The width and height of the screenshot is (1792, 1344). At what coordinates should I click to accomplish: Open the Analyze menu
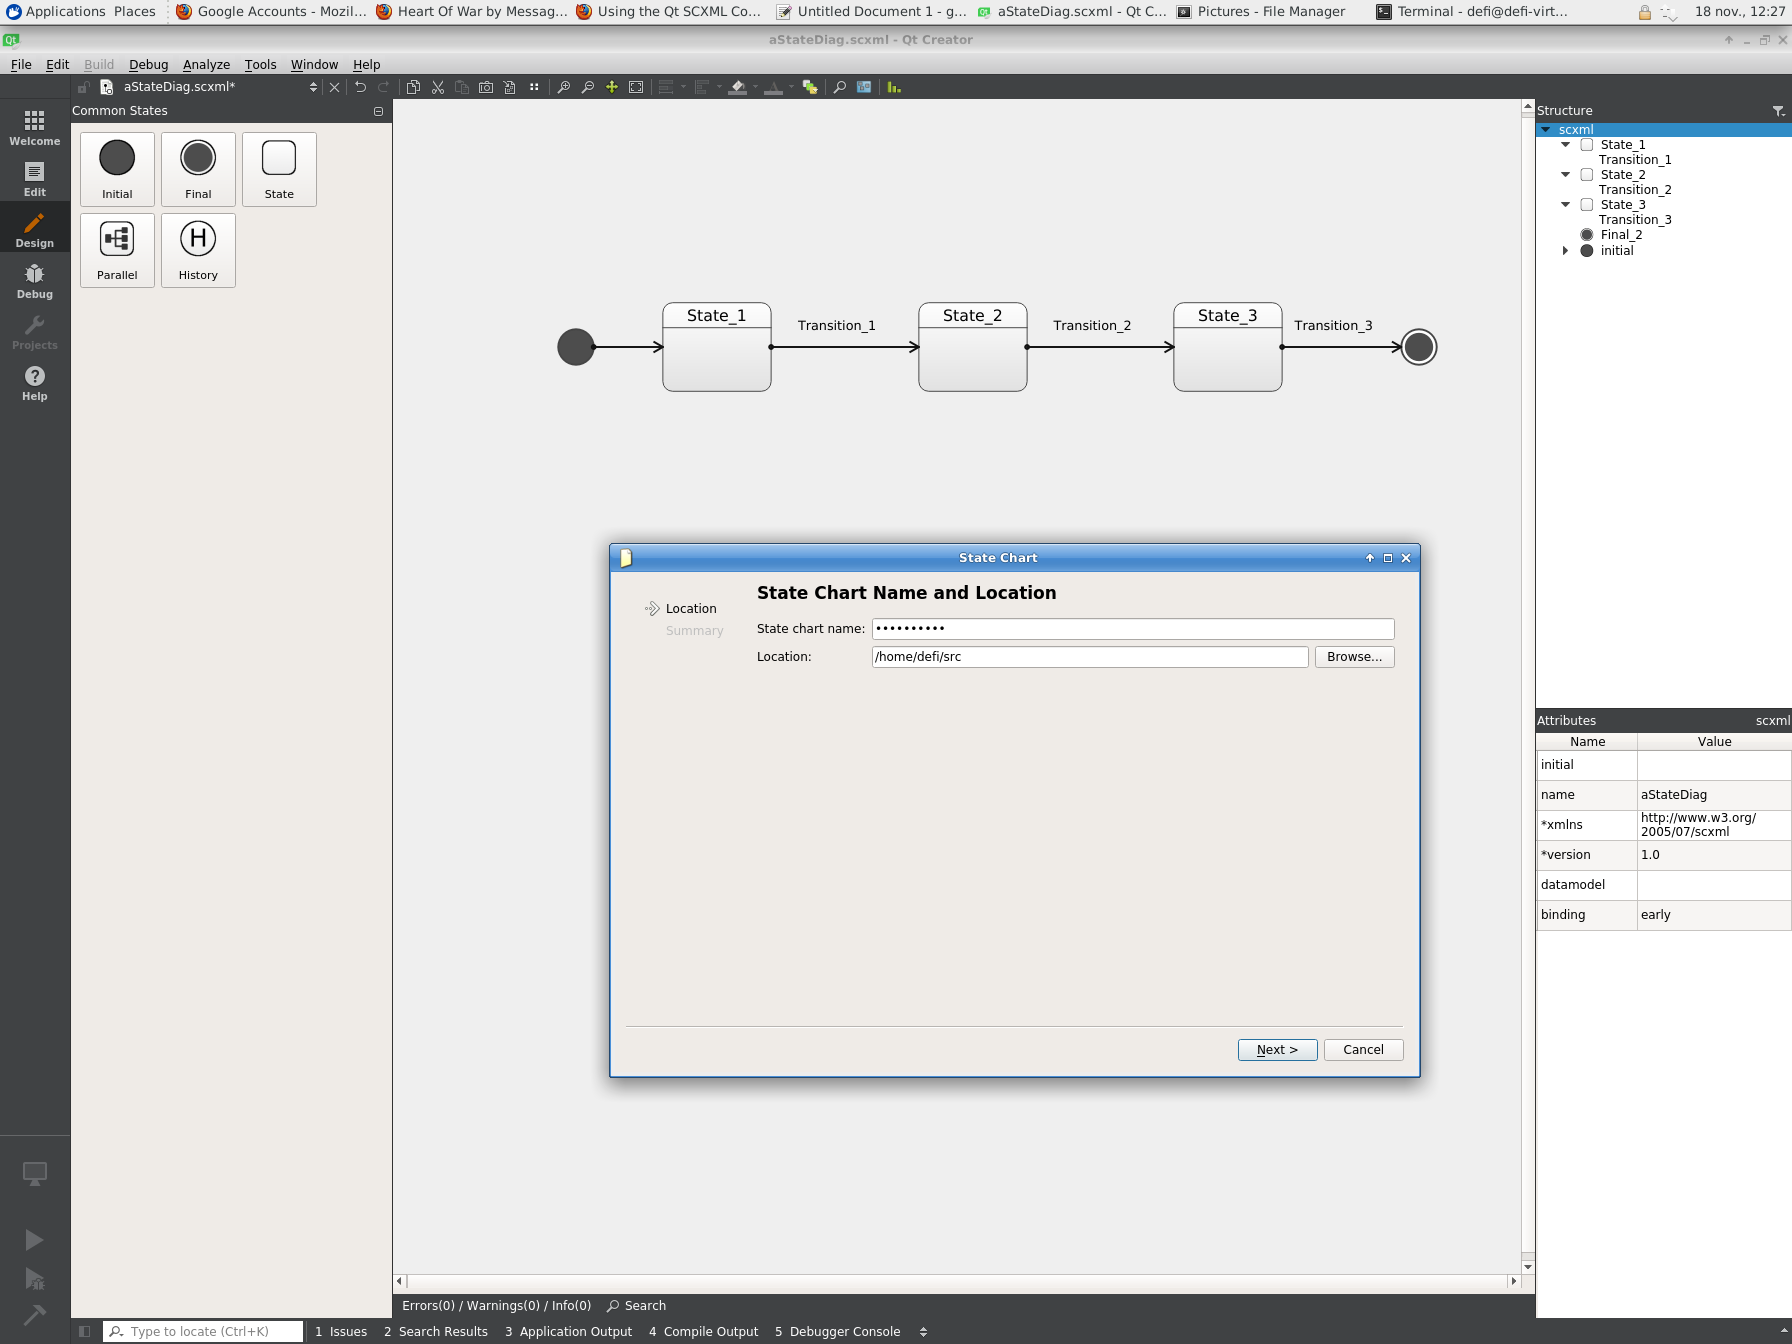[206, 64]
